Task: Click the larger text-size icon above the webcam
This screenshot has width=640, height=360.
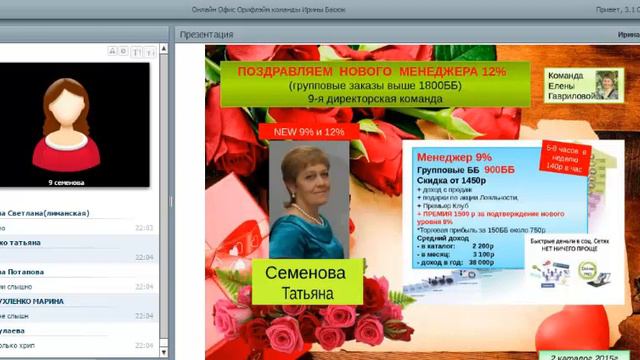Action: [137, 51]
